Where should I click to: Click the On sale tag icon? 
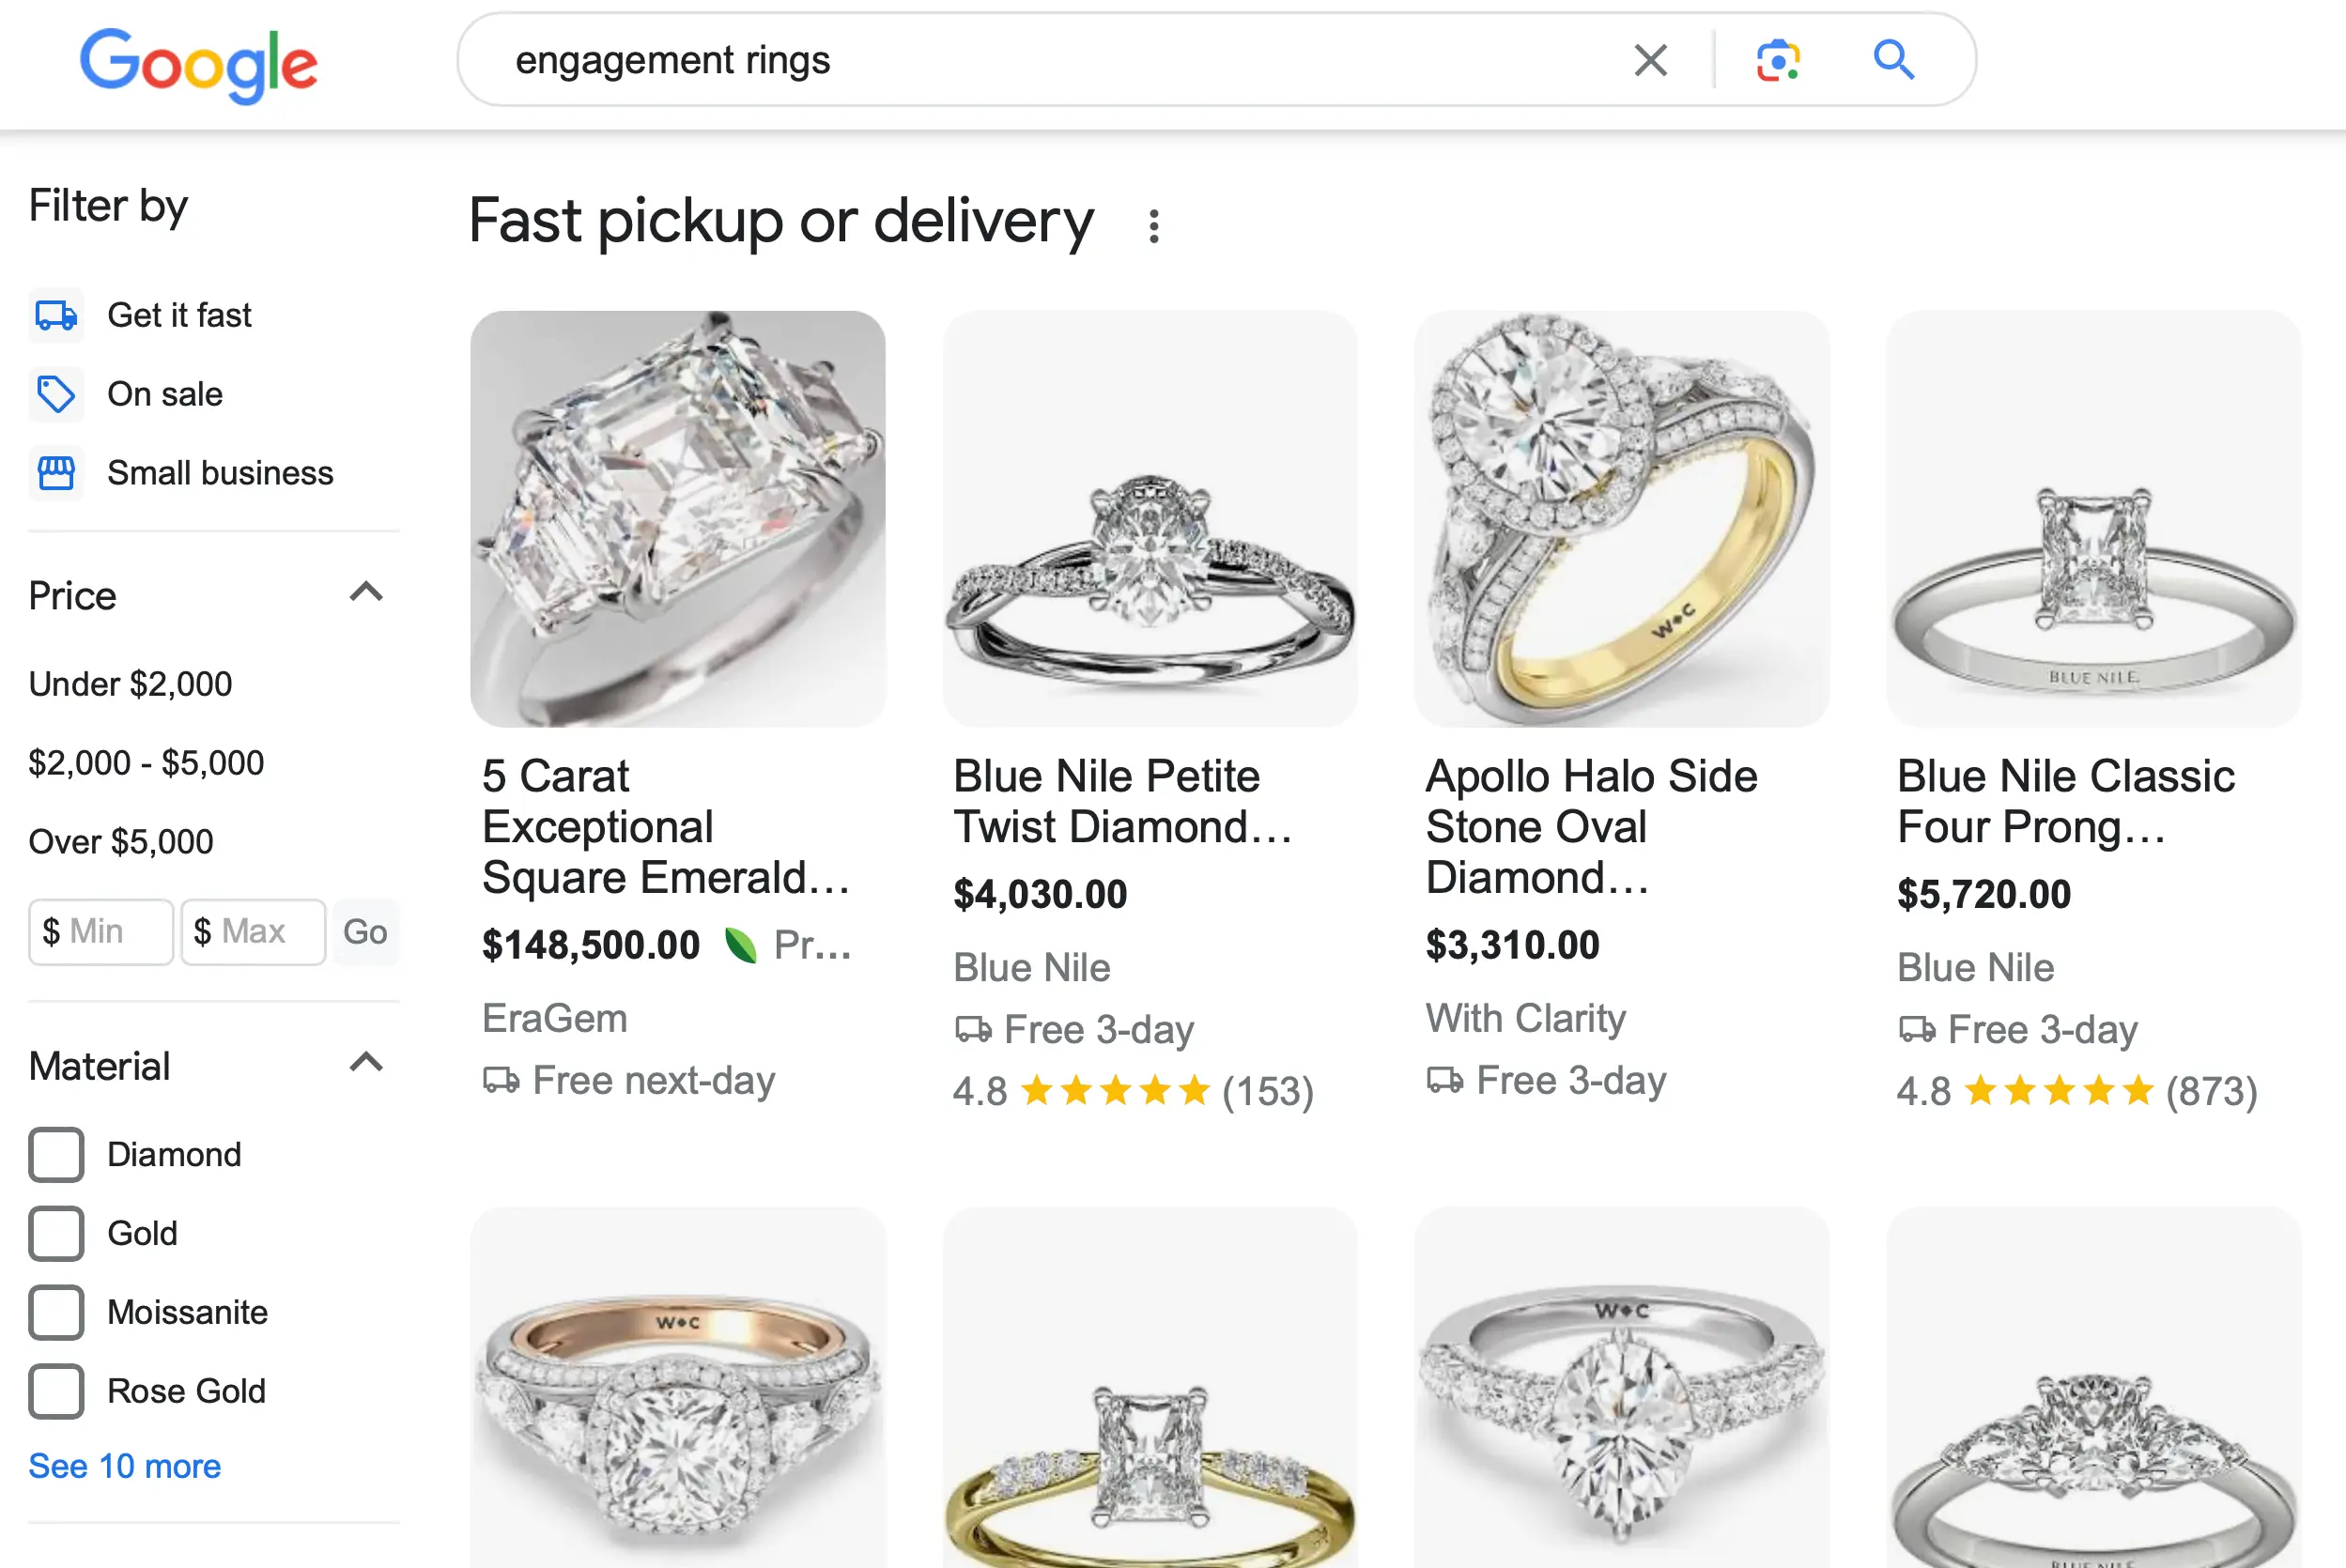pos(56,394)
